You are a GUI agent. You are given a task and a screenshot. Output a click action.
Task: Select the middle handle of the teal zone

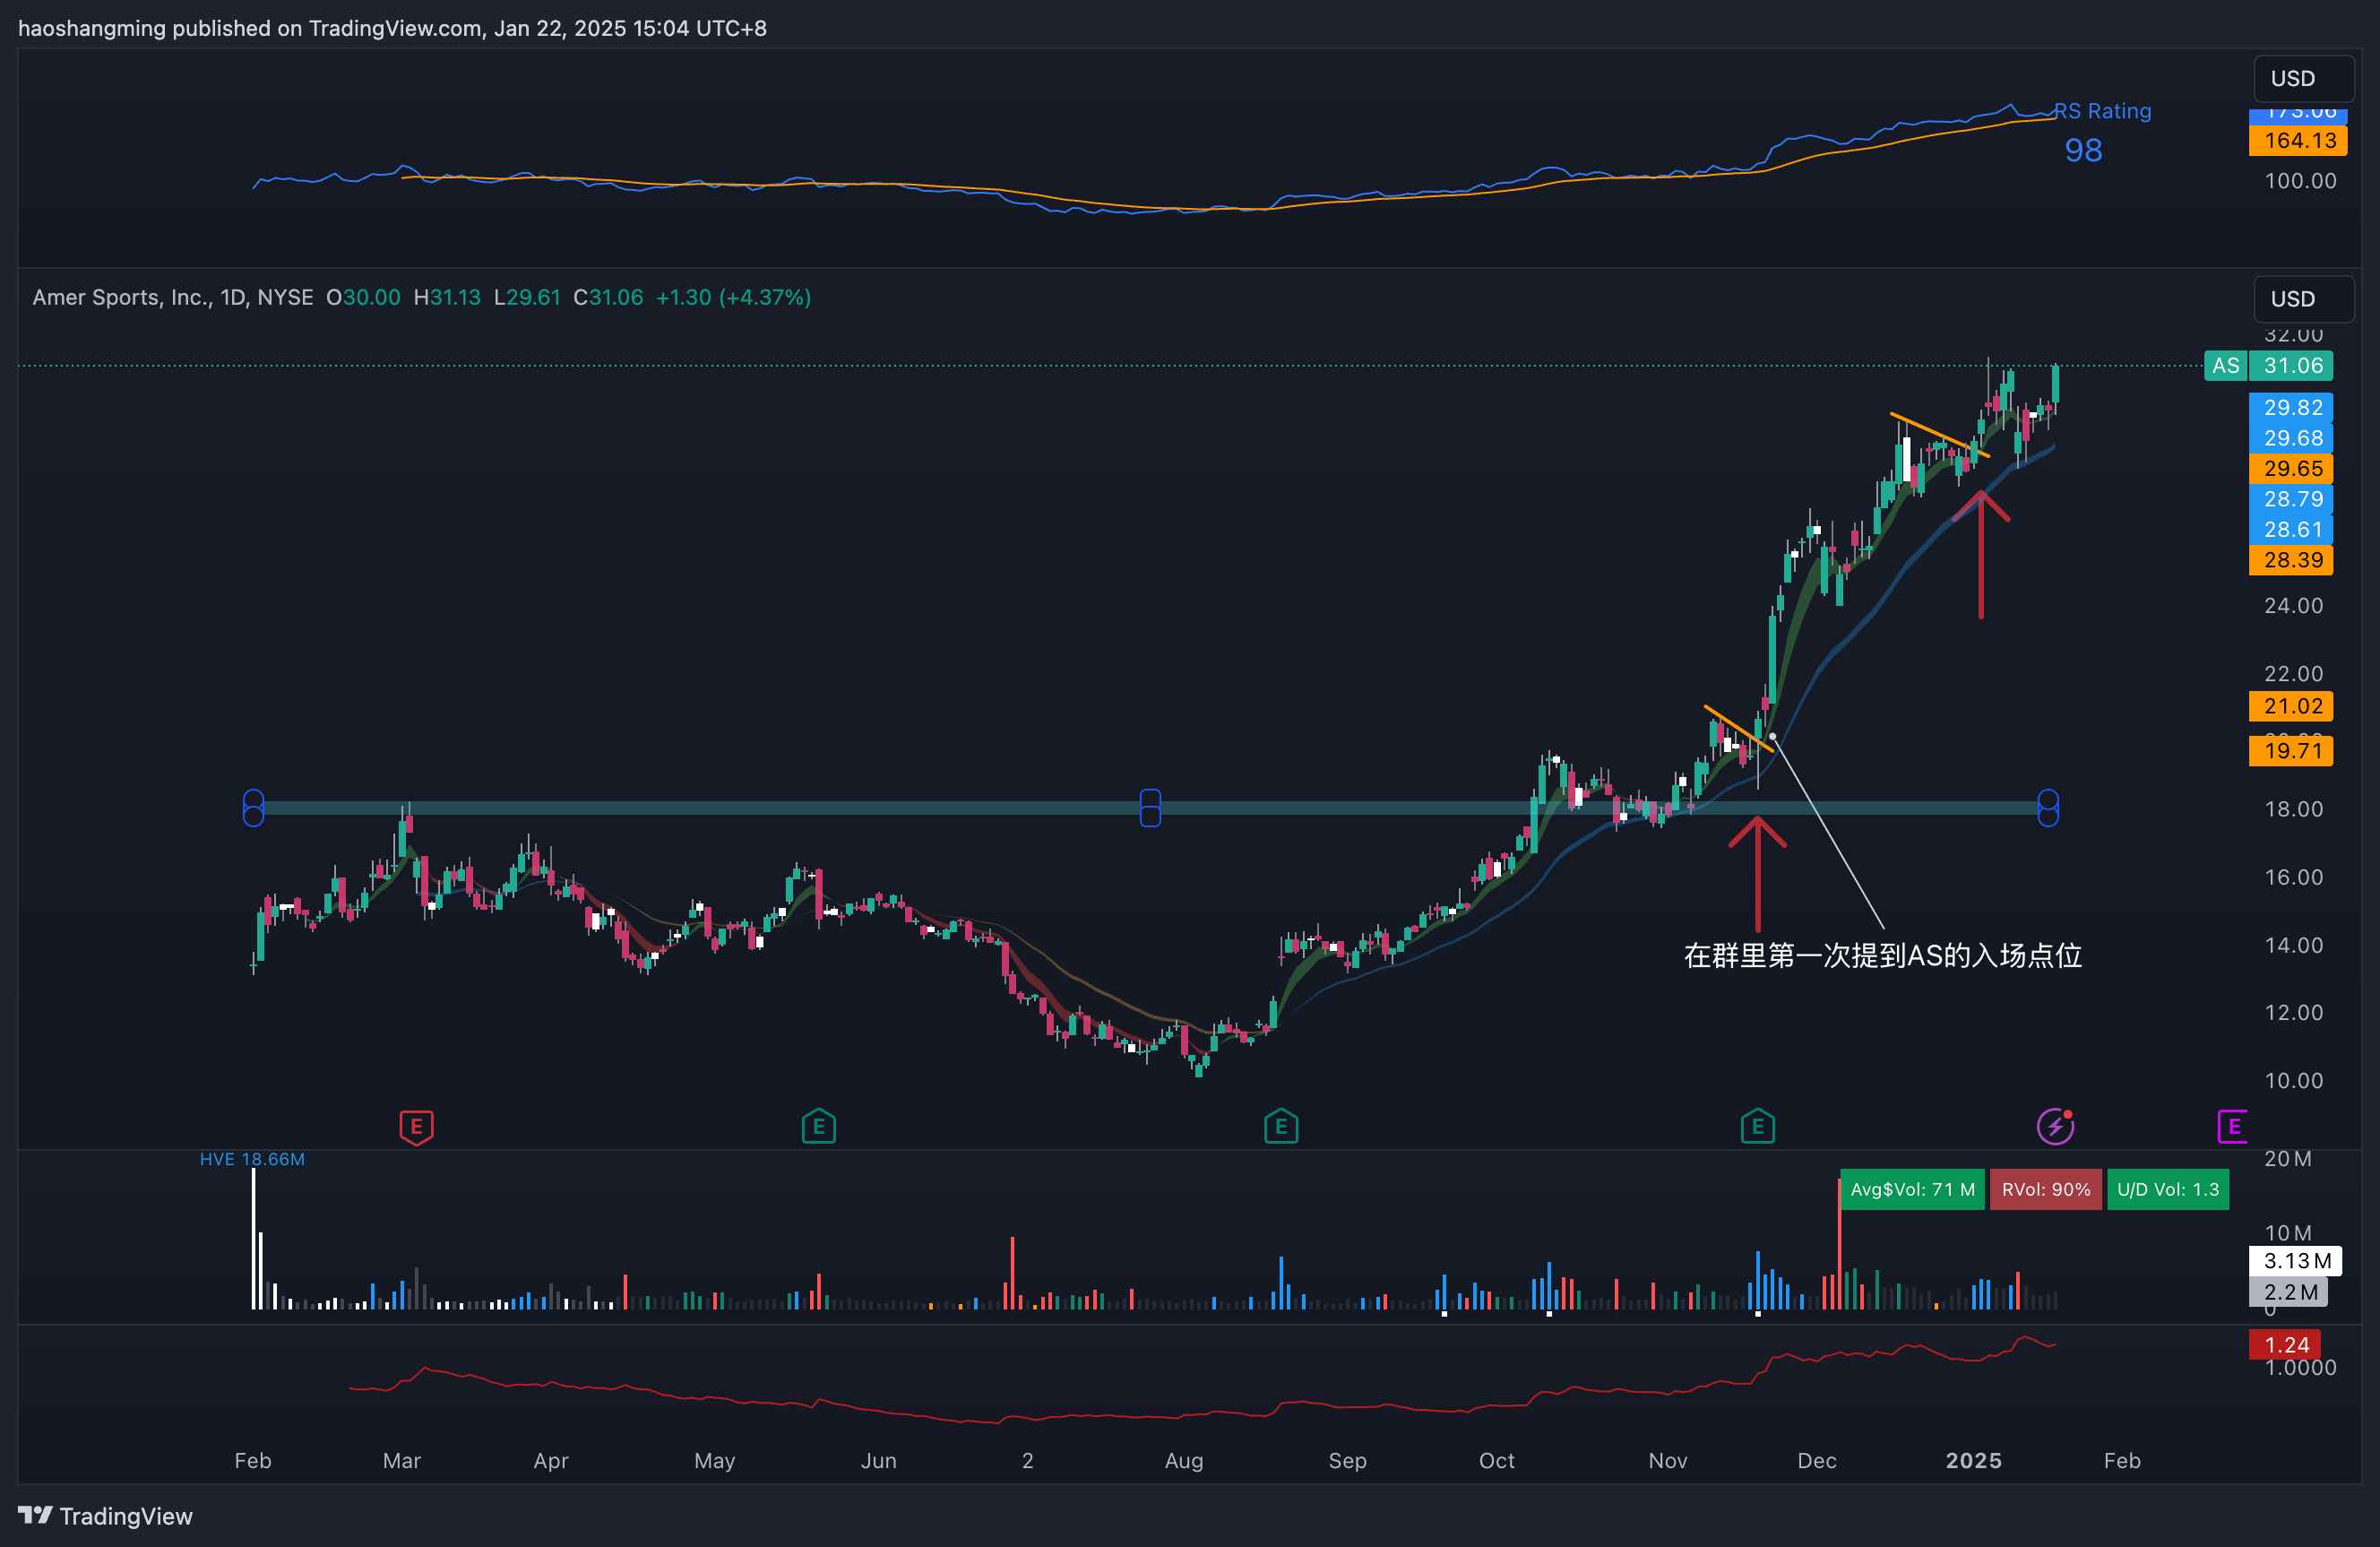click(x=1150, y=808)
